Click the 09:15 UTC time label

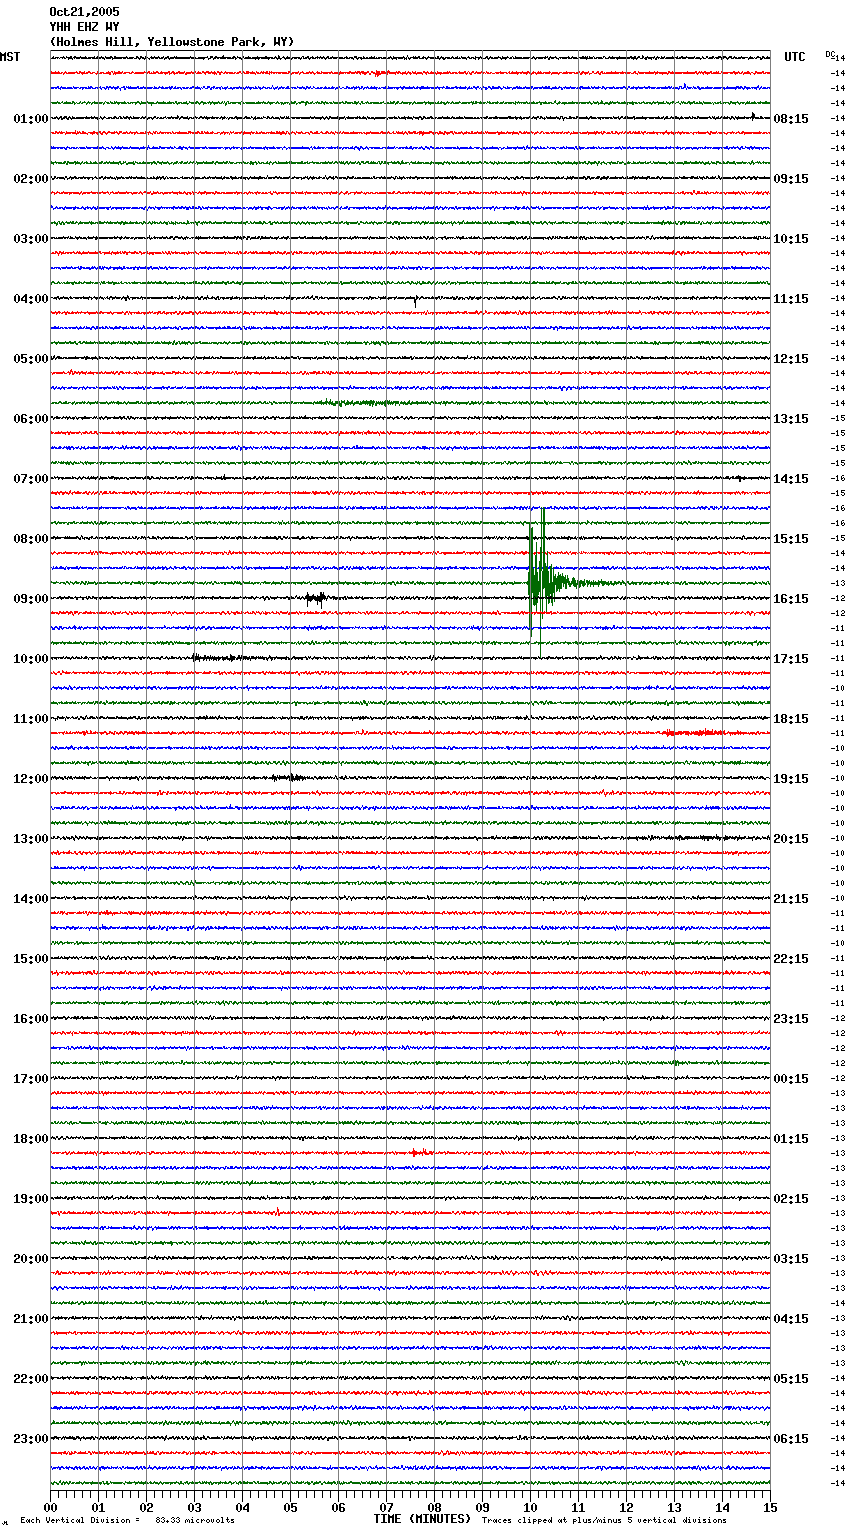(791, 179)
